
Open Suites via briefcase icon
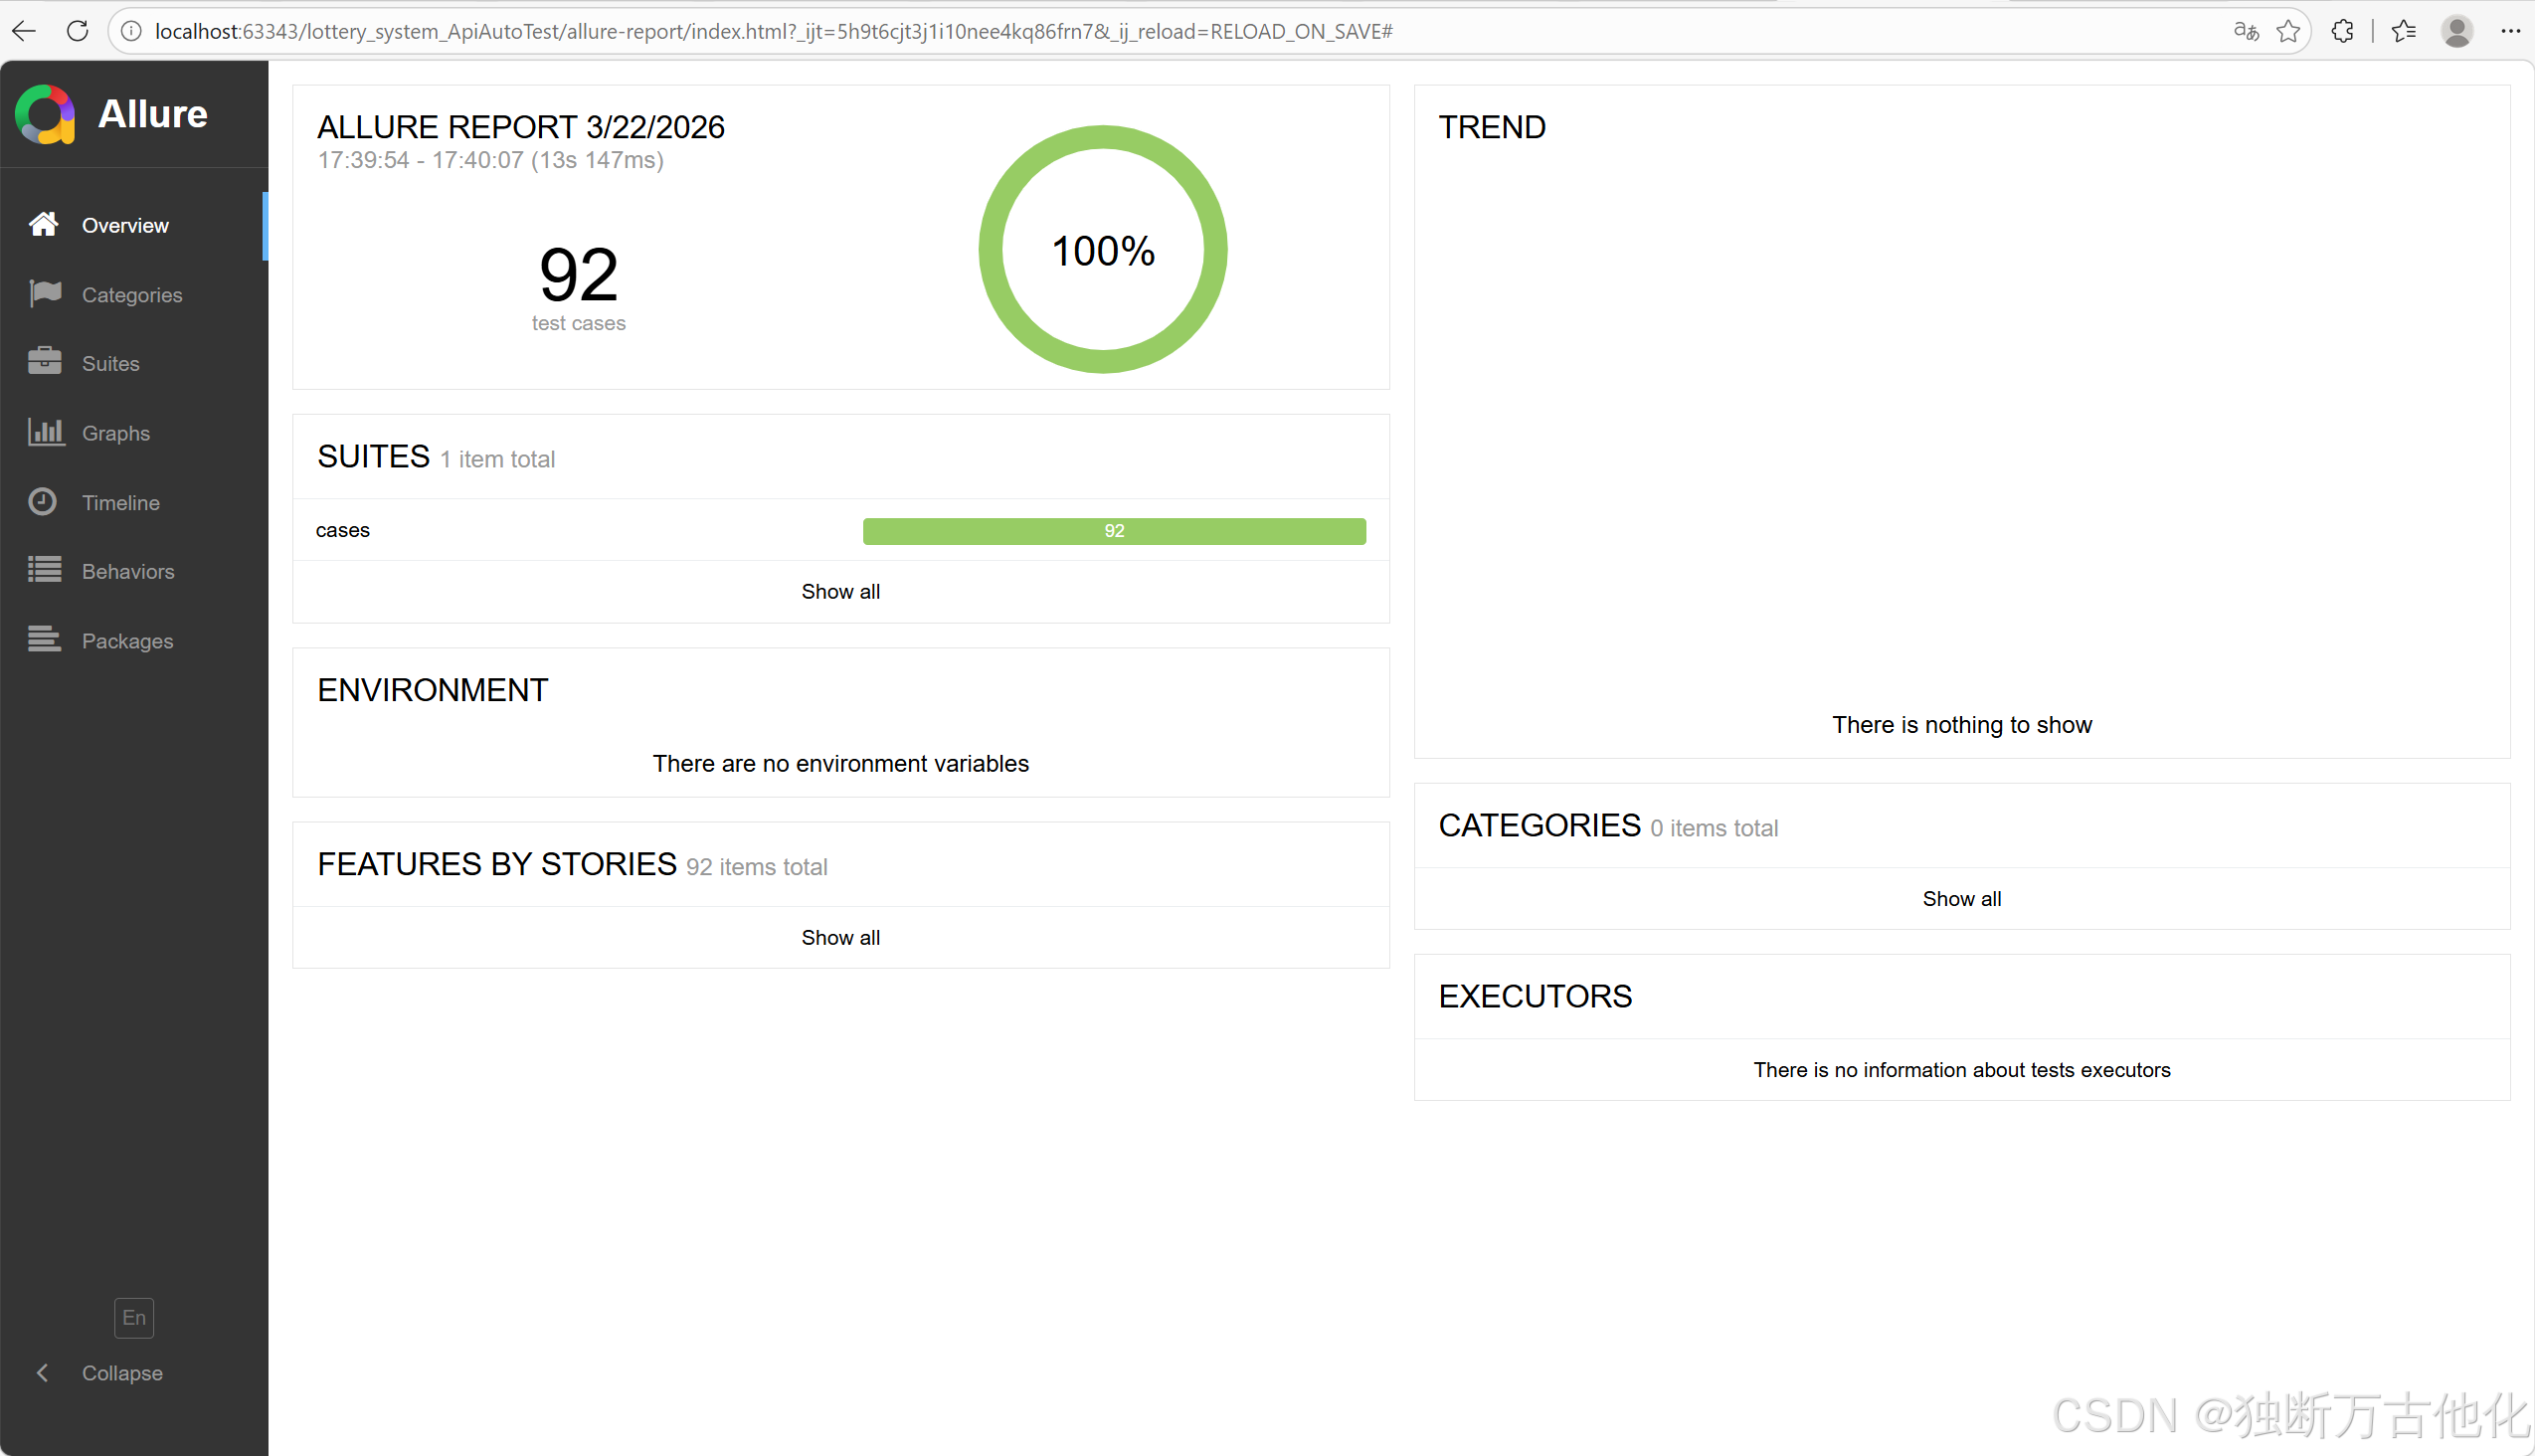[45, 362]
